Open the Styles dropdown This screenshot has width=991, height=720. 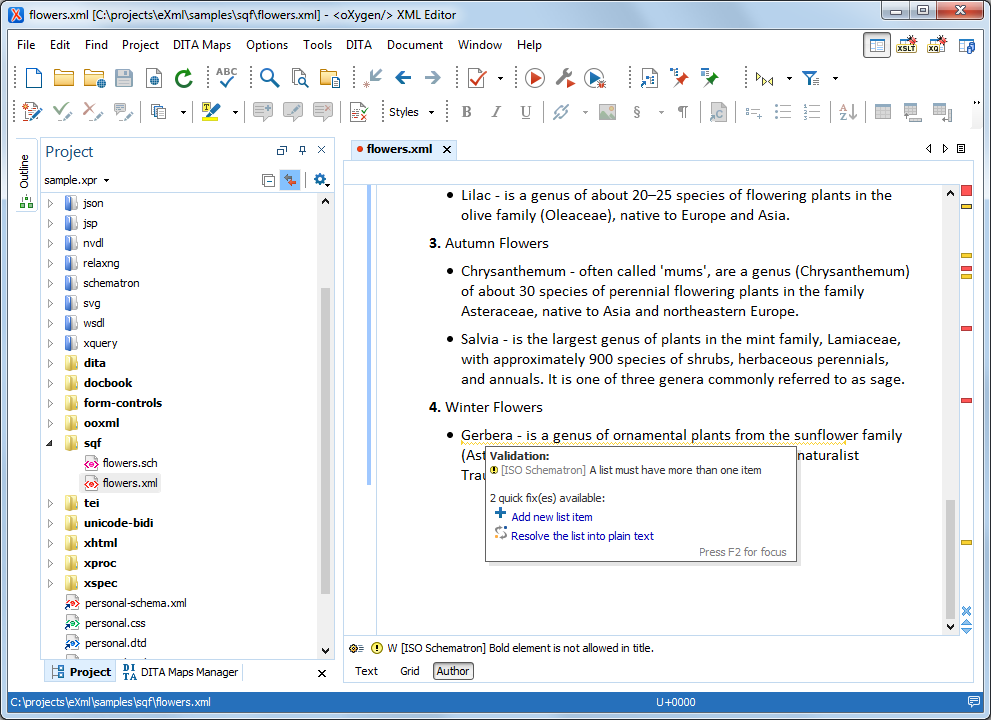click(411, 112)
